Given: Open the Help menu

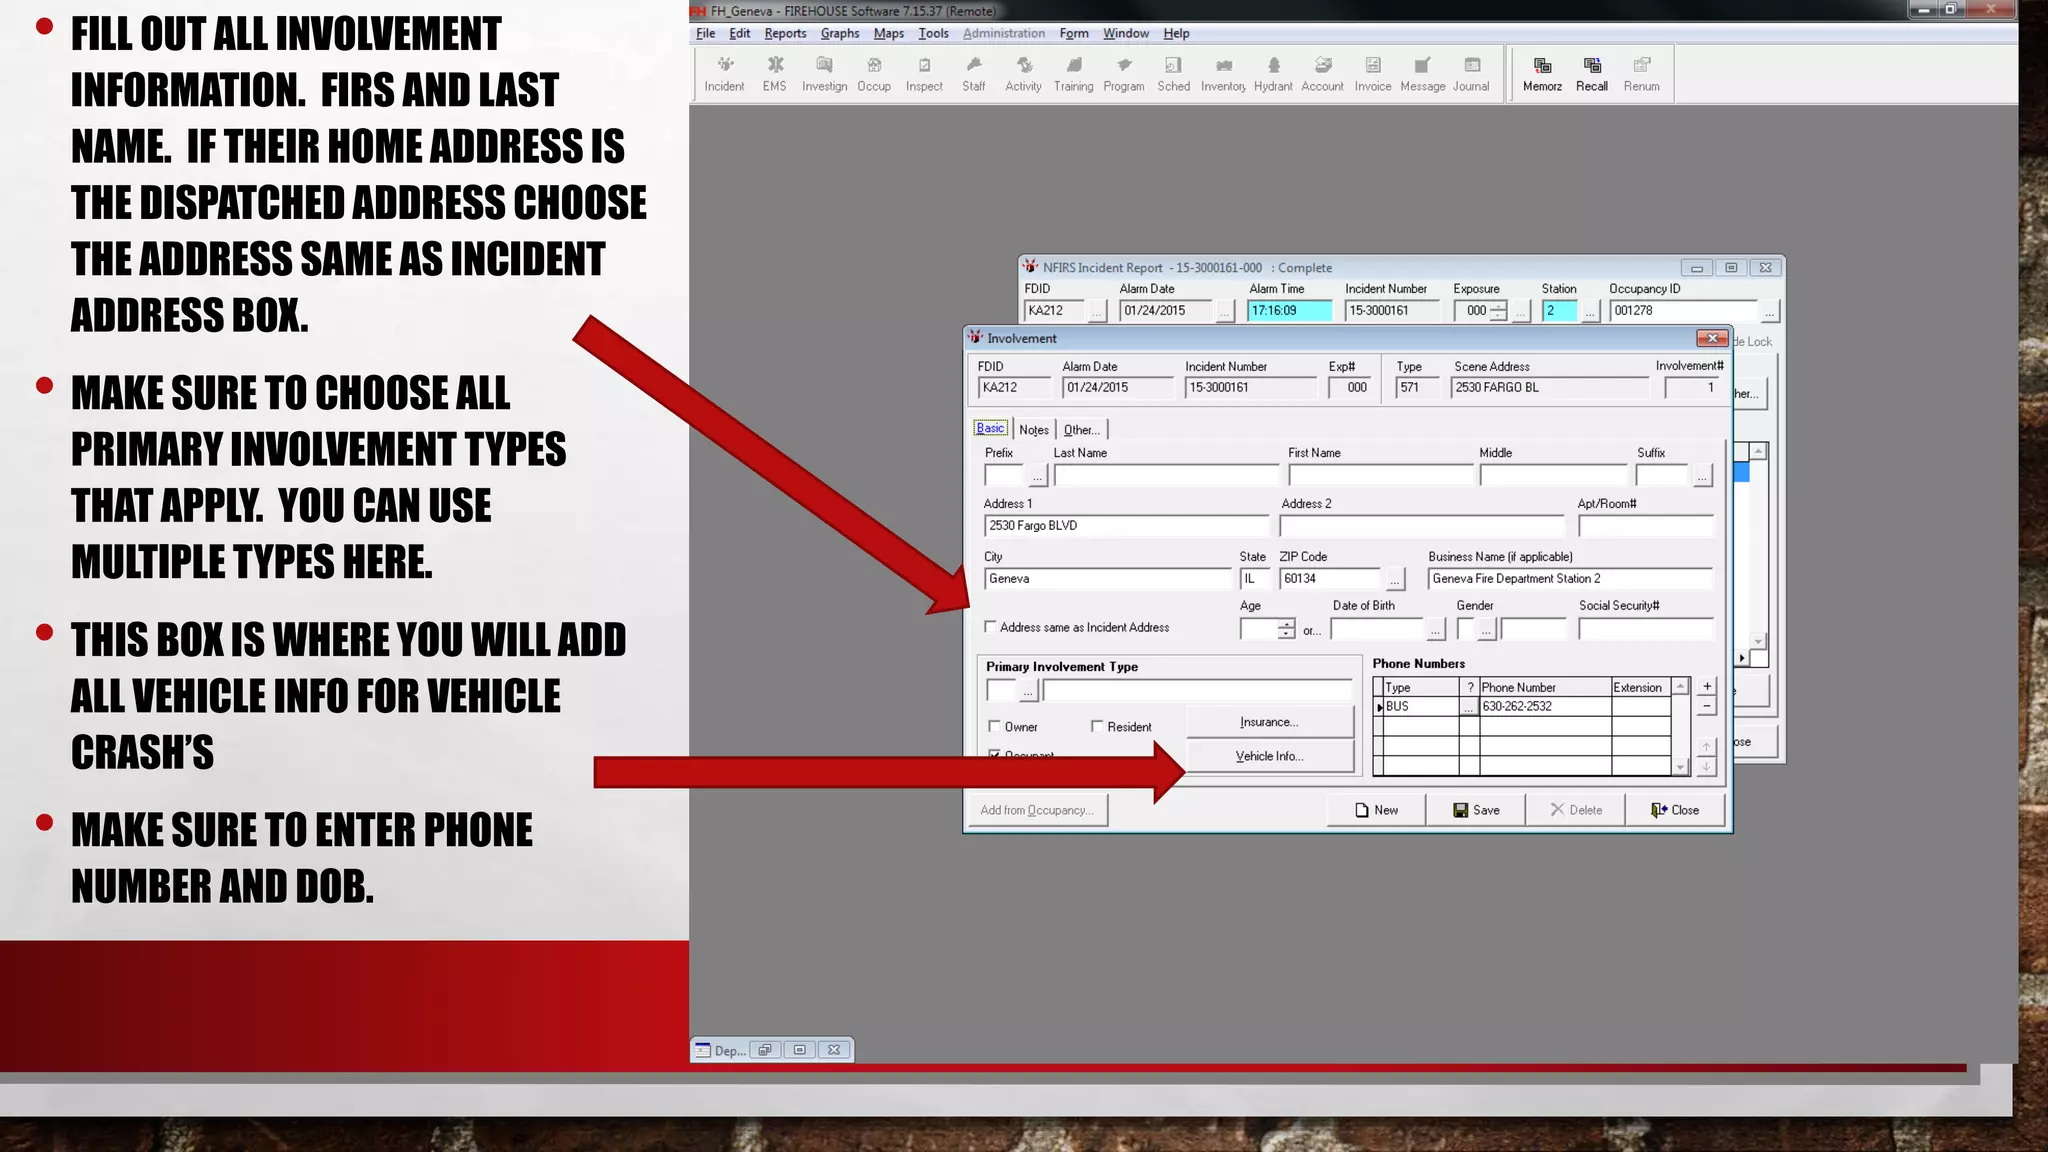Looking at the screenshot, I should 1176,33.
